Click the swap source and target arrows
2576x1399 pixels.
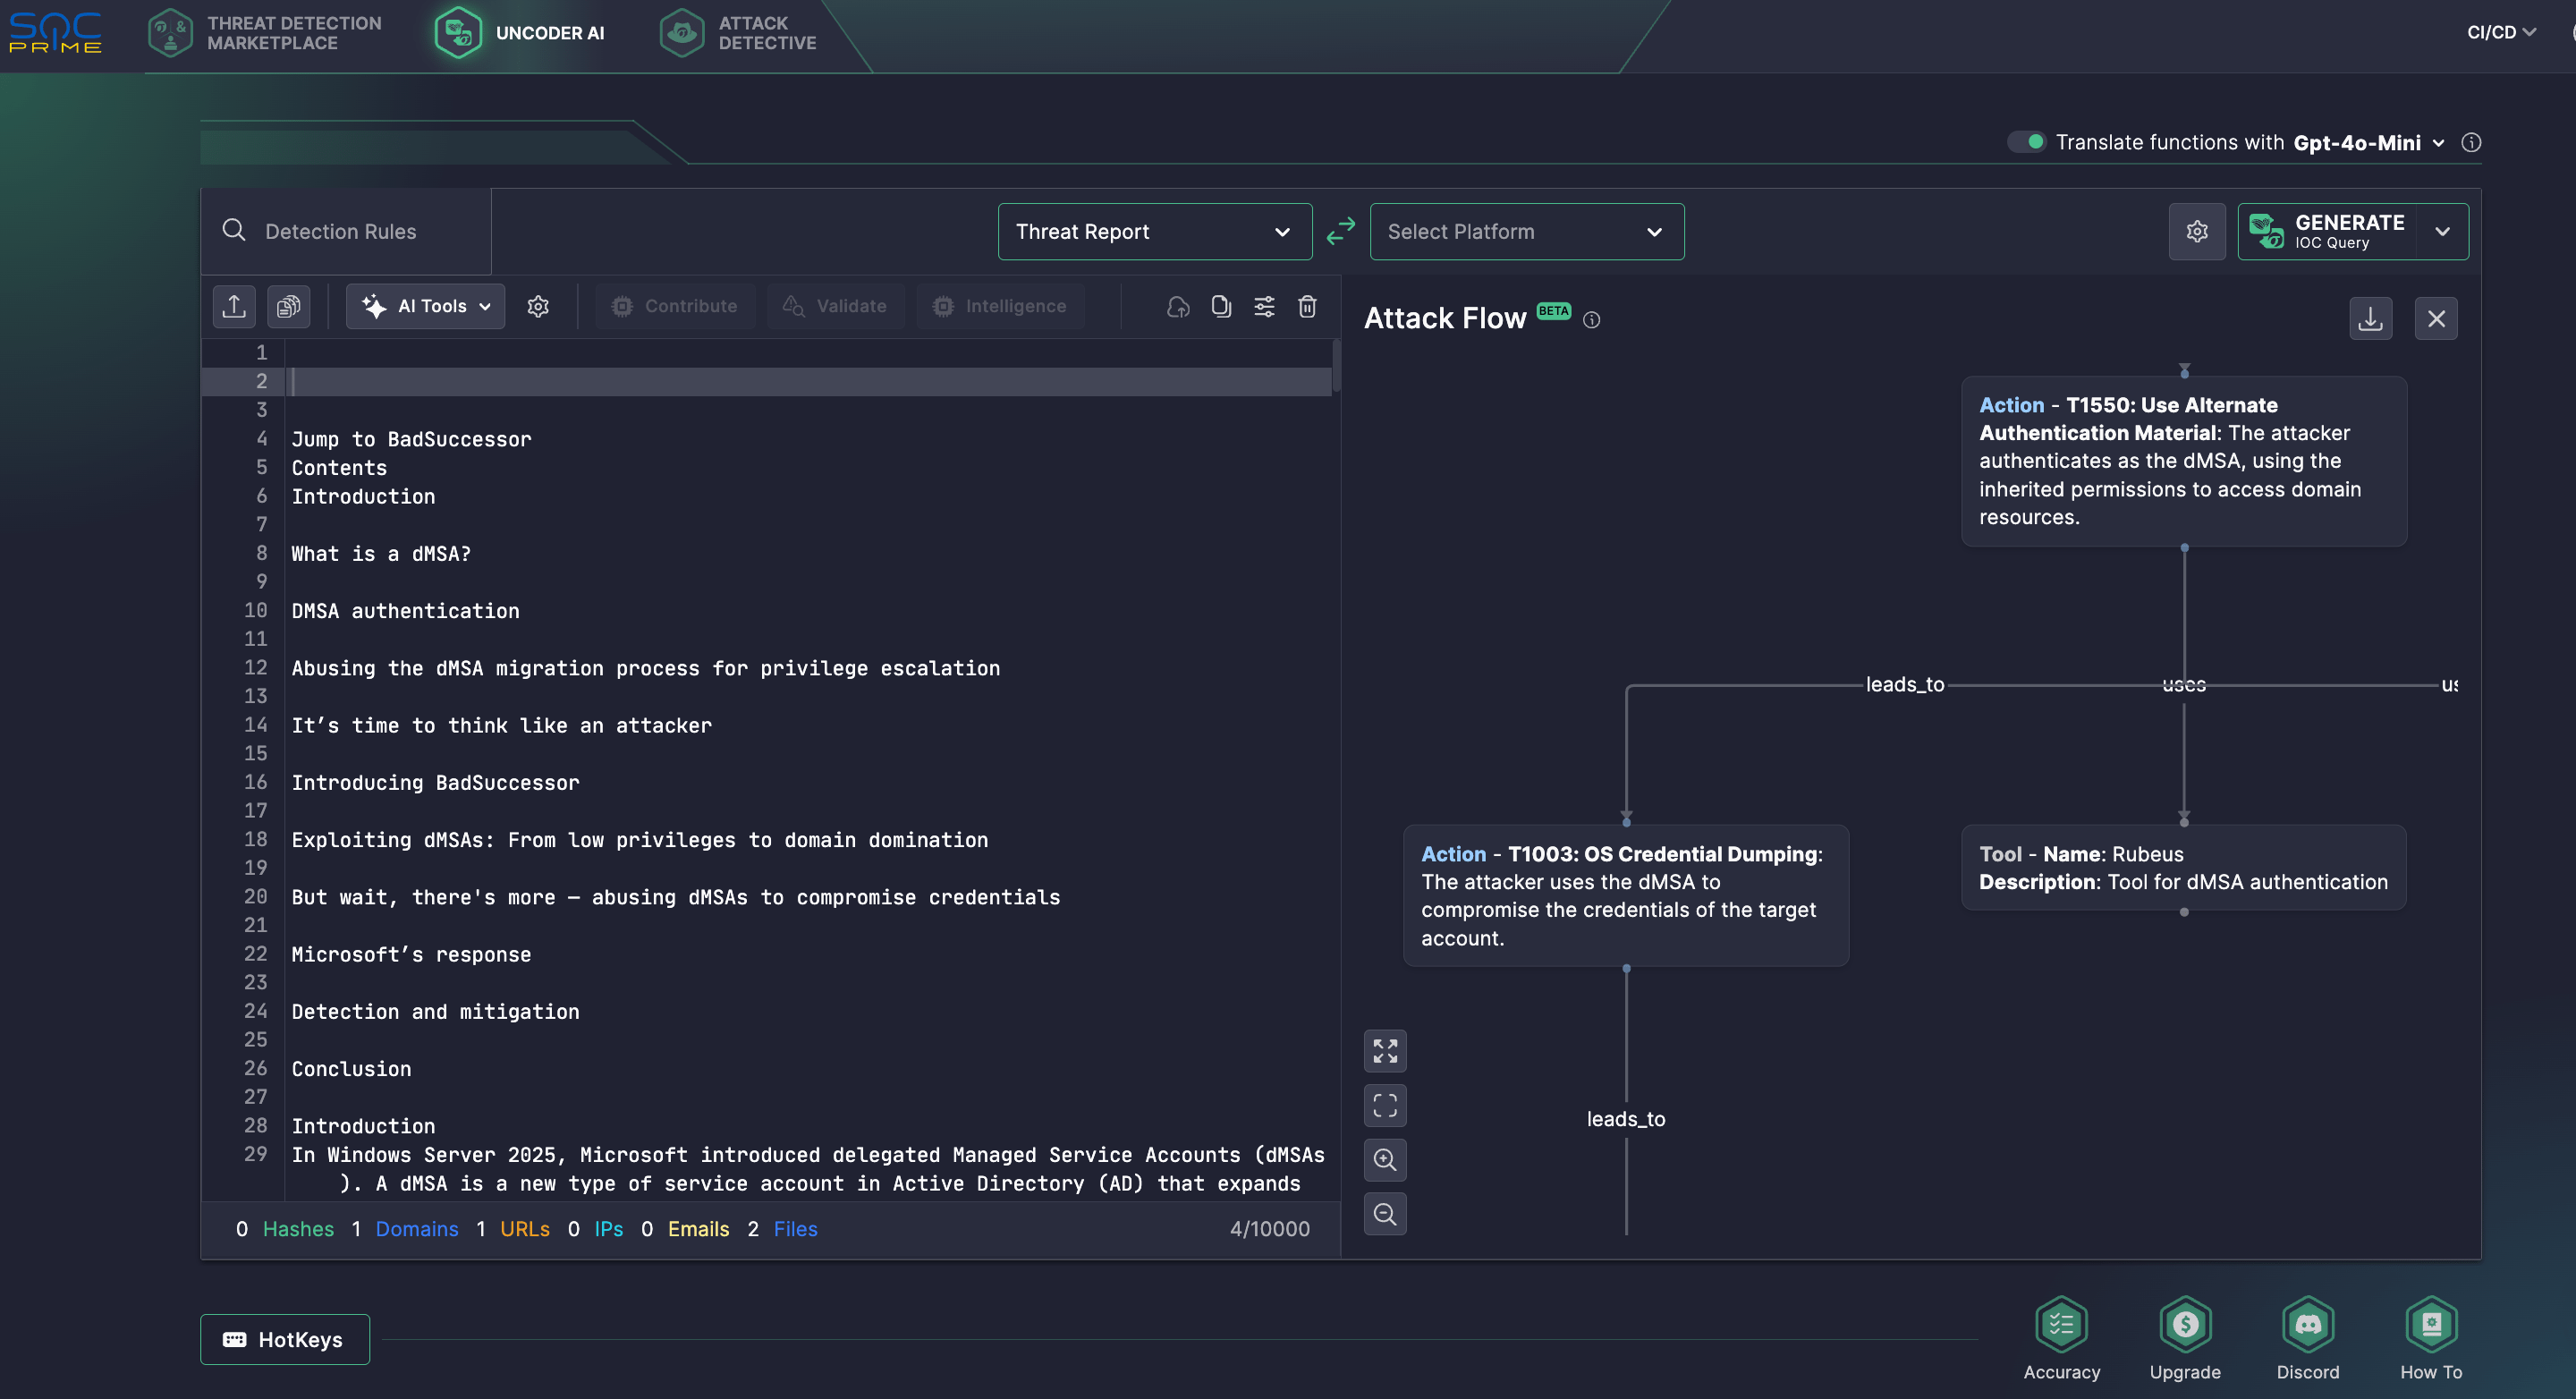coord(1340,231)
